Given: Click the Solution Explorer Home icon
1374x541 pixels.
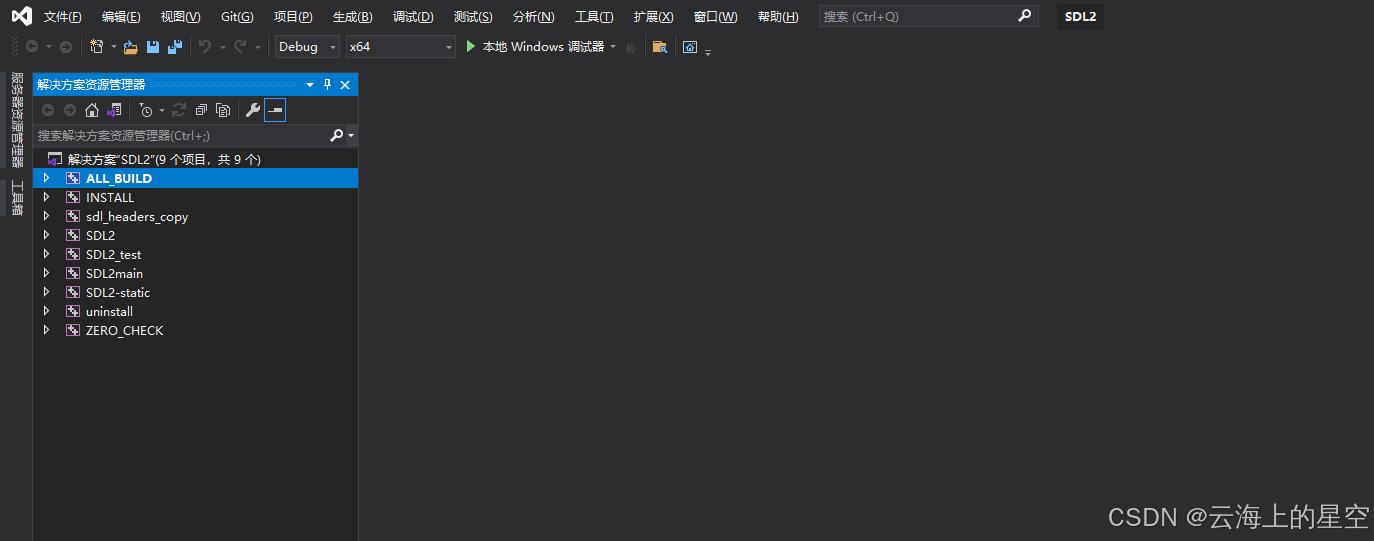Looking at the screenshot, I should (x=92, y=110).
